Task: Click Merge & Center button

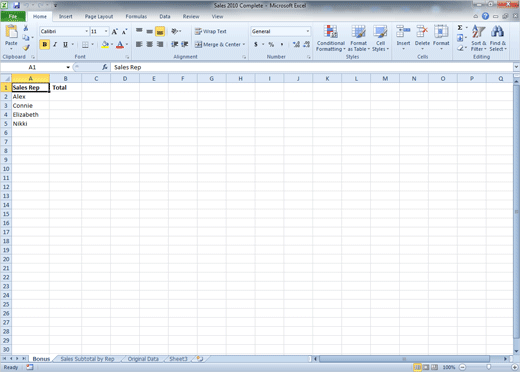Action: click(218, 44)
